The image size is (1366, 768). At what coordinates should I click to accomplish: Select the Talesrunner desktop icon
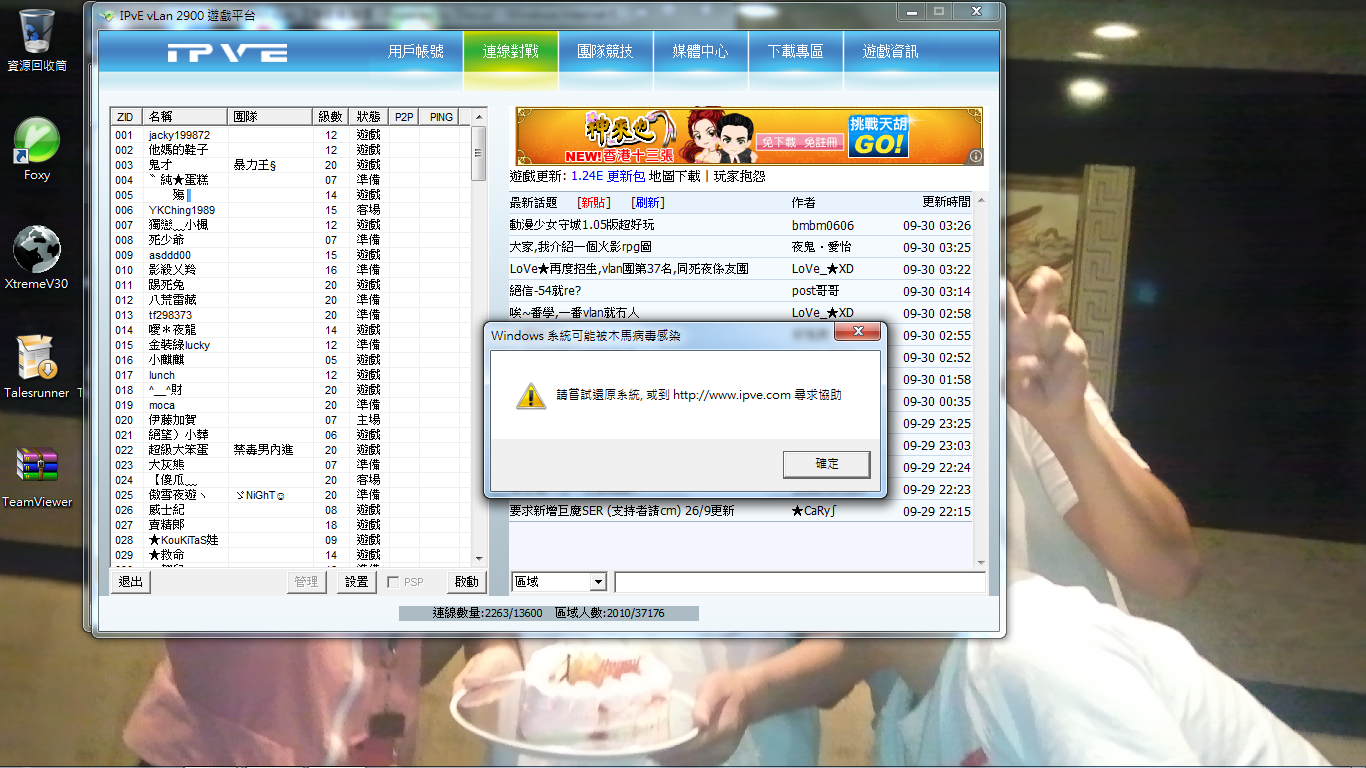tap(37, 366)
